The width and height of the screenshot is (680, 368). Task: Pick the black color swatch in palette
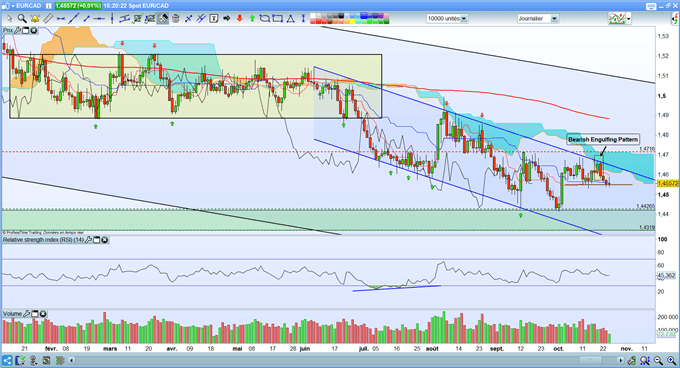tap(342, 16)
